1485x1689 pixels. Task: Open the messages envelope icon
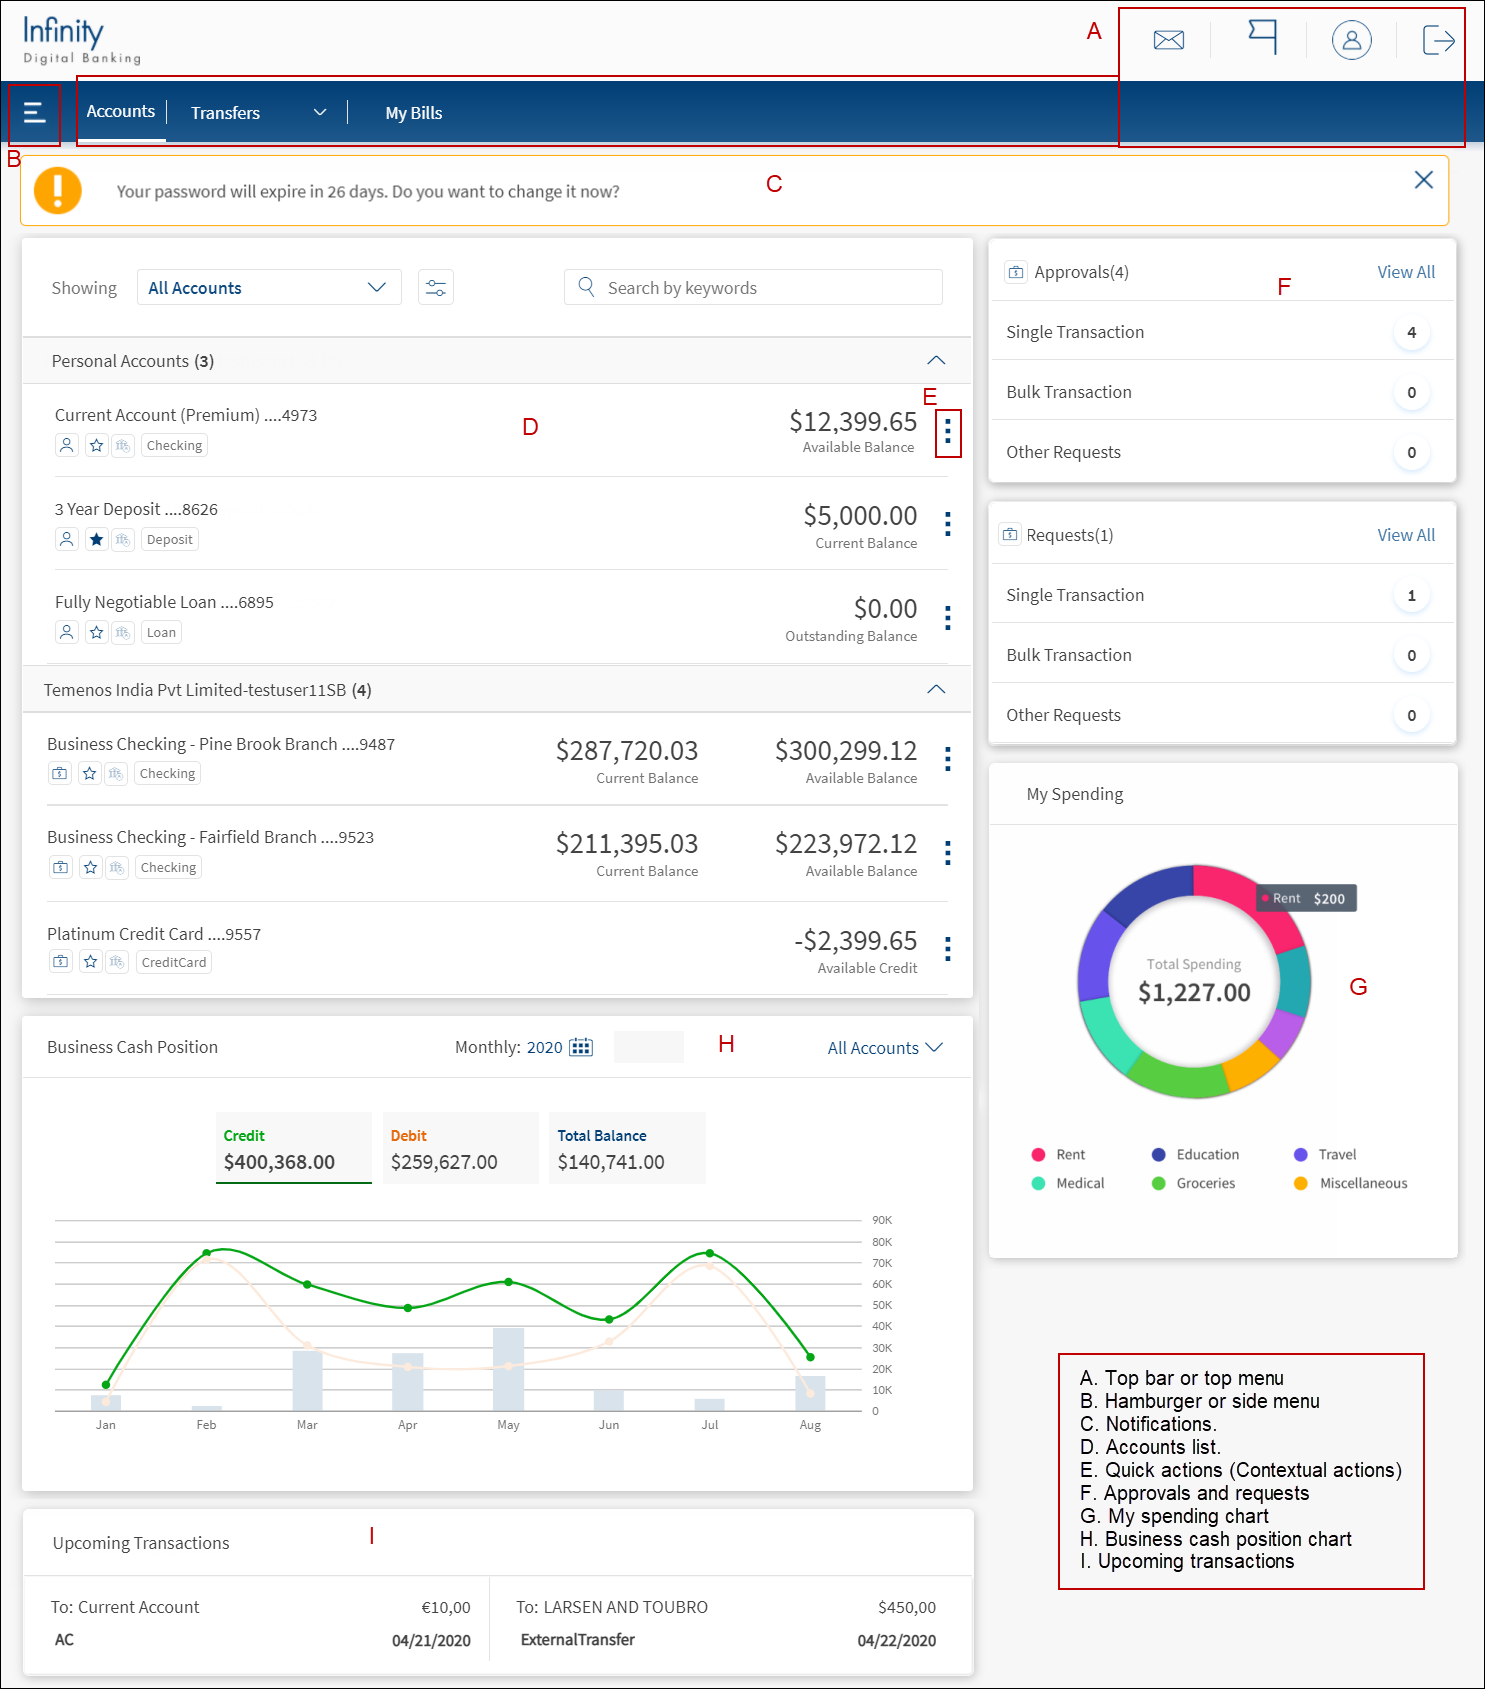click(1168, 40)
